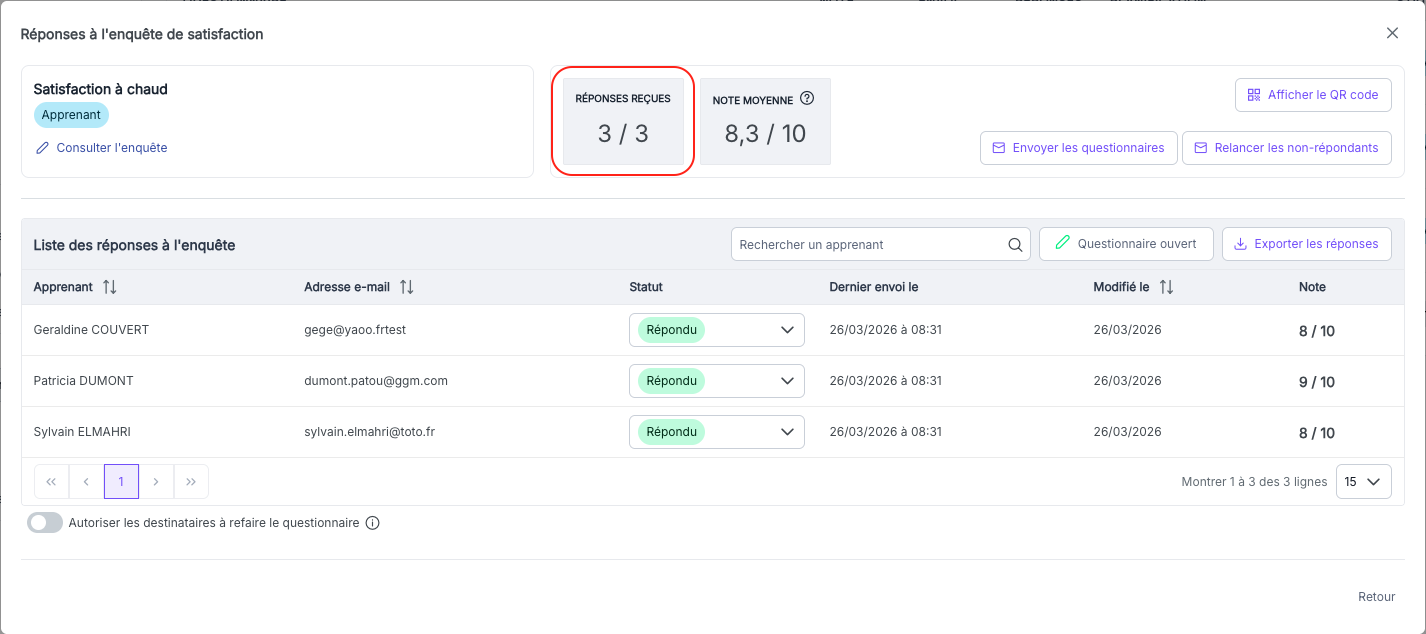Click the Rechercher un apprenant field
The height and width of the screenshot is (634, 1426).
click(x=881, y=244)
